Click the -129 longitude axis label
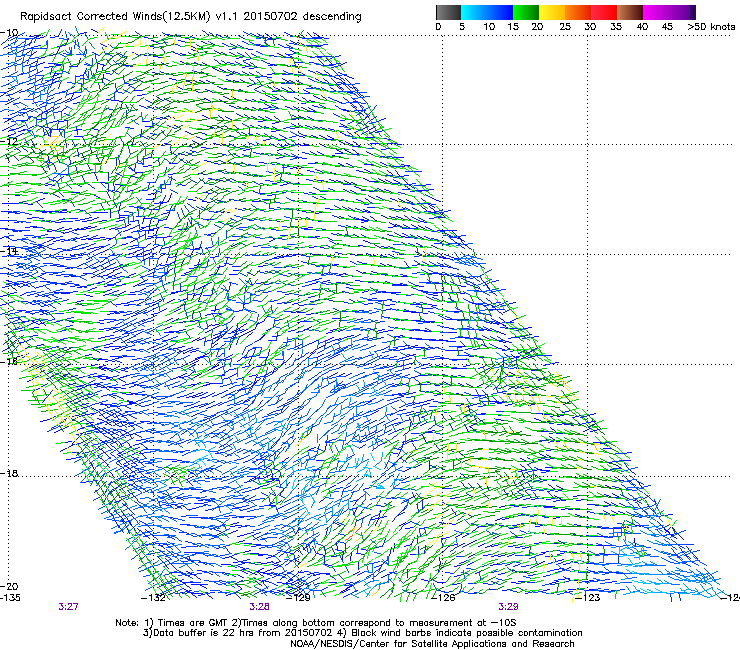This screenshot has width=740, height=650. click(298, 598)
